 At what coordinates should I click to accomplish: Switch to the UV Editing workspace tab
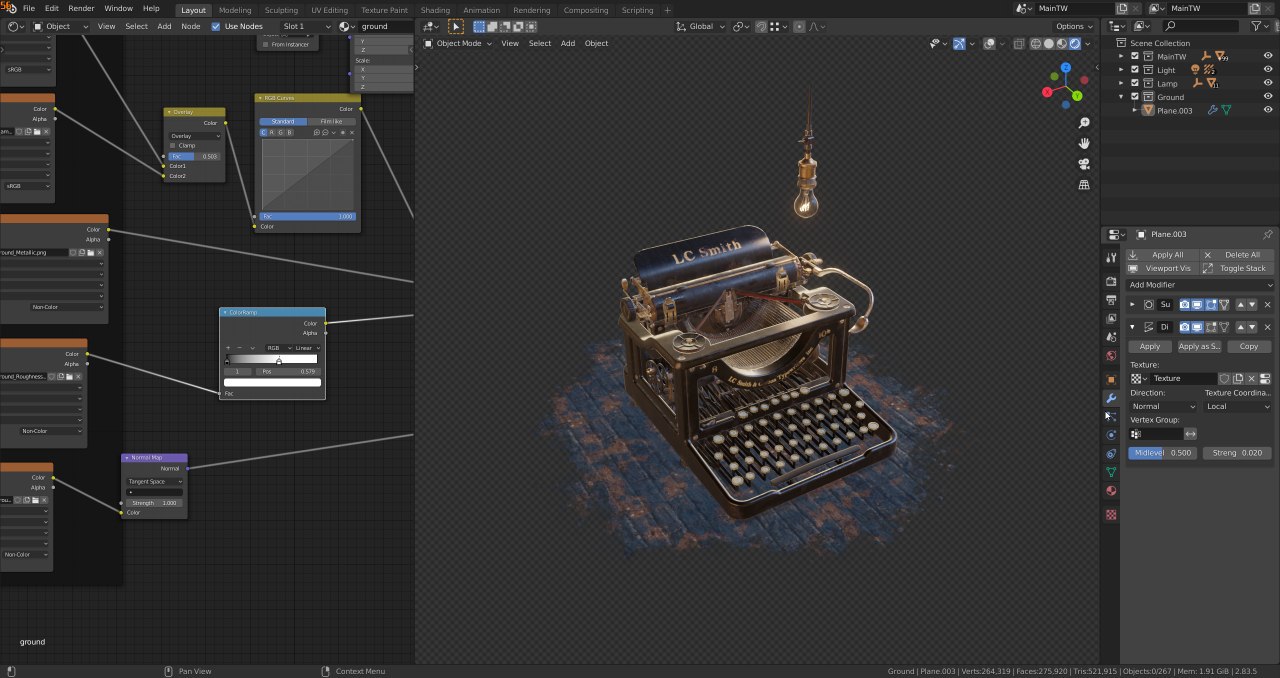click(329, 10)
